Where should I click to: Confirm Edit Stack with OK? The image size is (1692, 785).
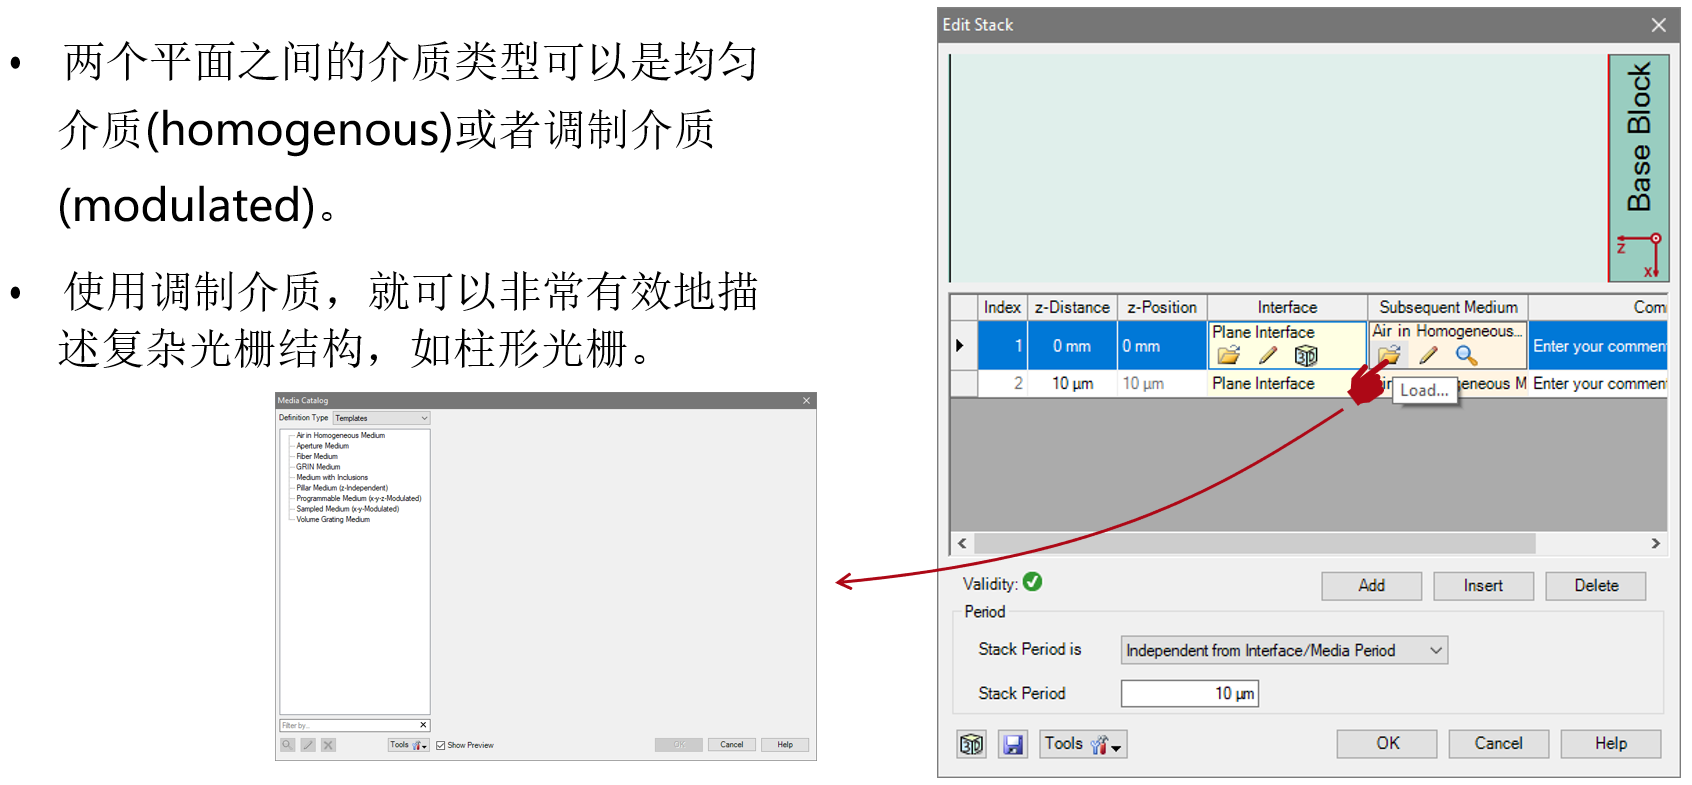click(1387, 744)
